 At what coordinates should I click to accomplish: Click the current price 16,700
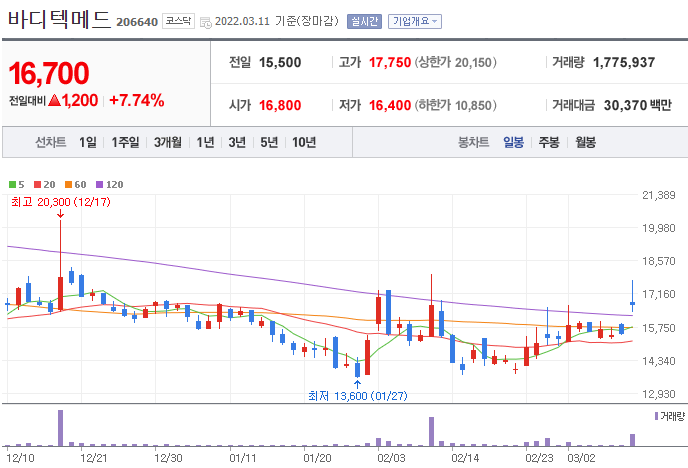[x=49, y=73]
